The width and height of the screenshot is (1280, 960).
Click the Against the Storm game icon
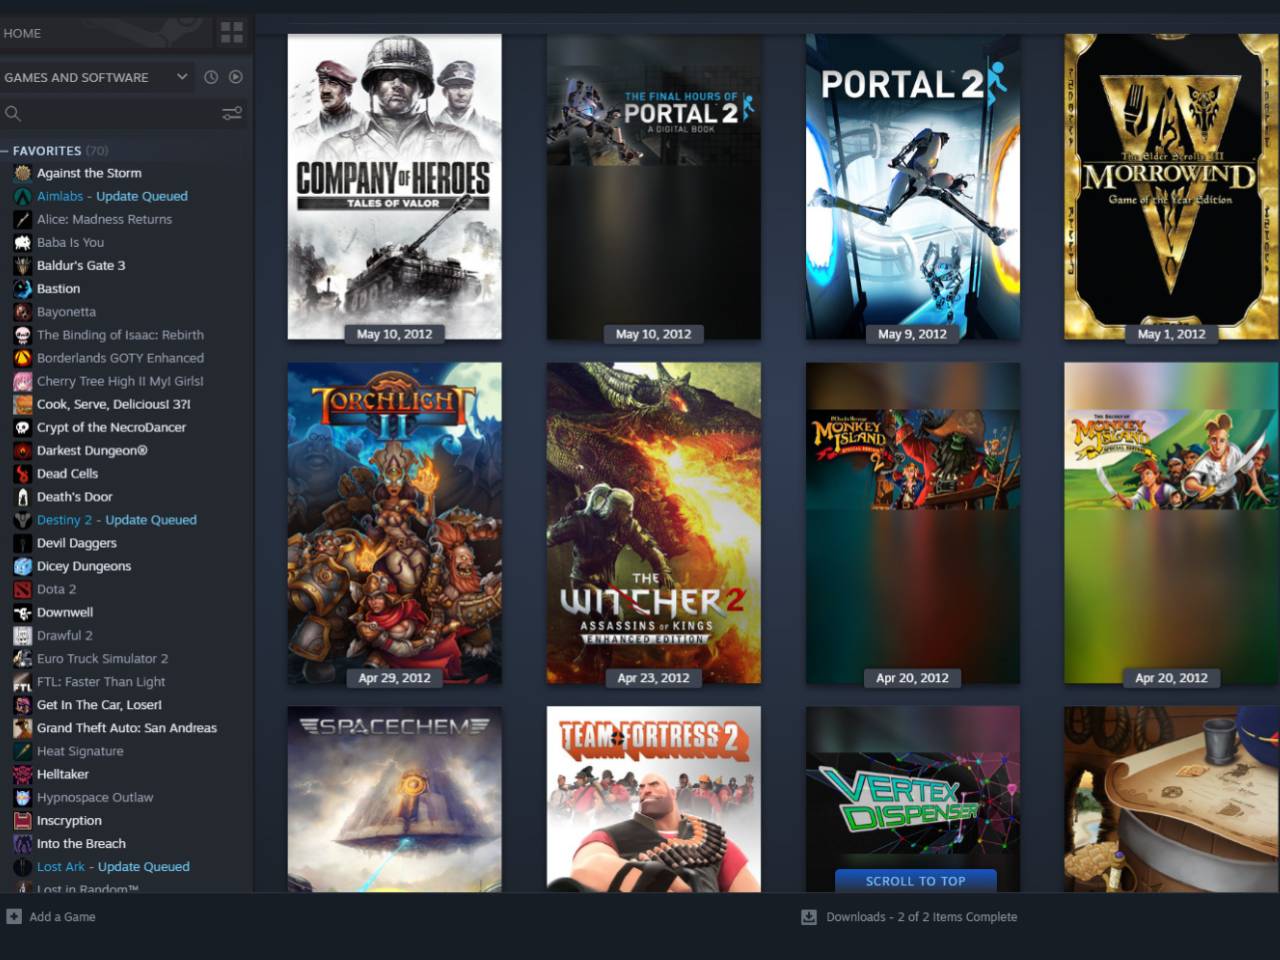click(22, 173)
